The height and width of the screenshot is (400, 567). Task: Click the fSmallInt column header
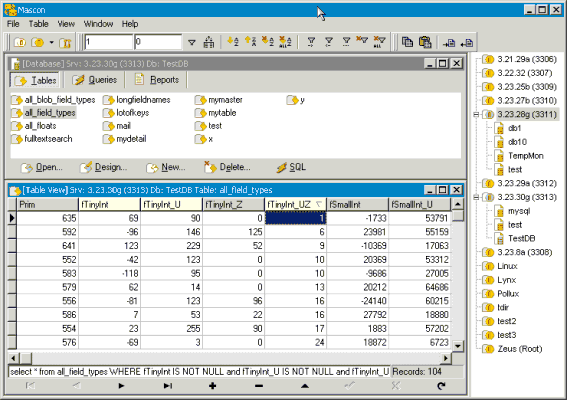coord(357,205)
